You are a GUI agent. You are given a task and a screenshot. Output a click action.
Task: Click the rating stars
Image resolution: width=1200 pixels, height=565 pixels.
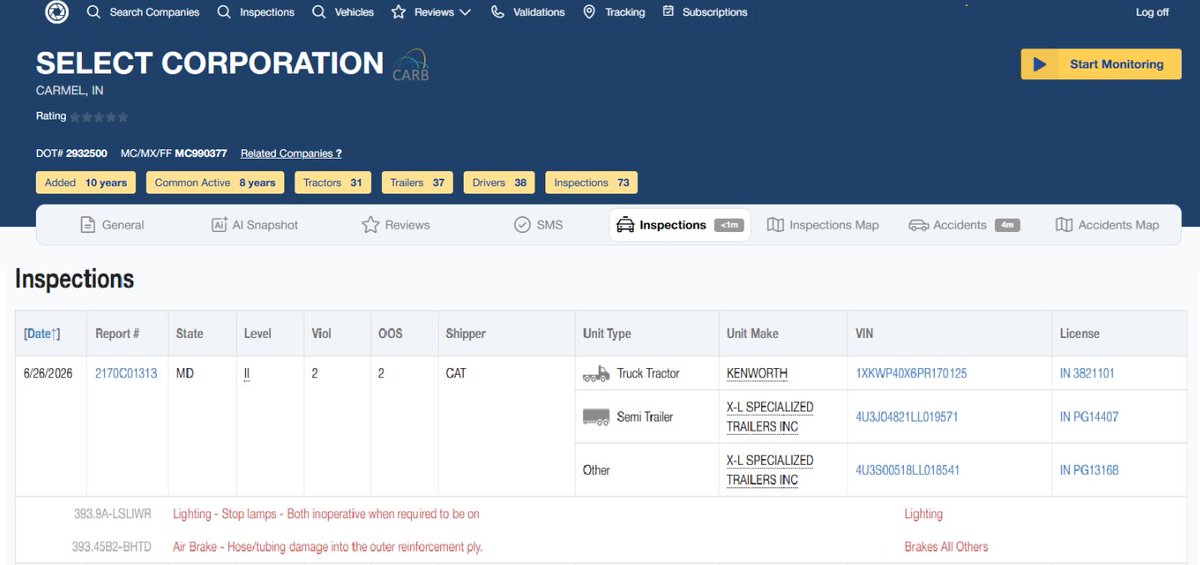pos(99,117)
